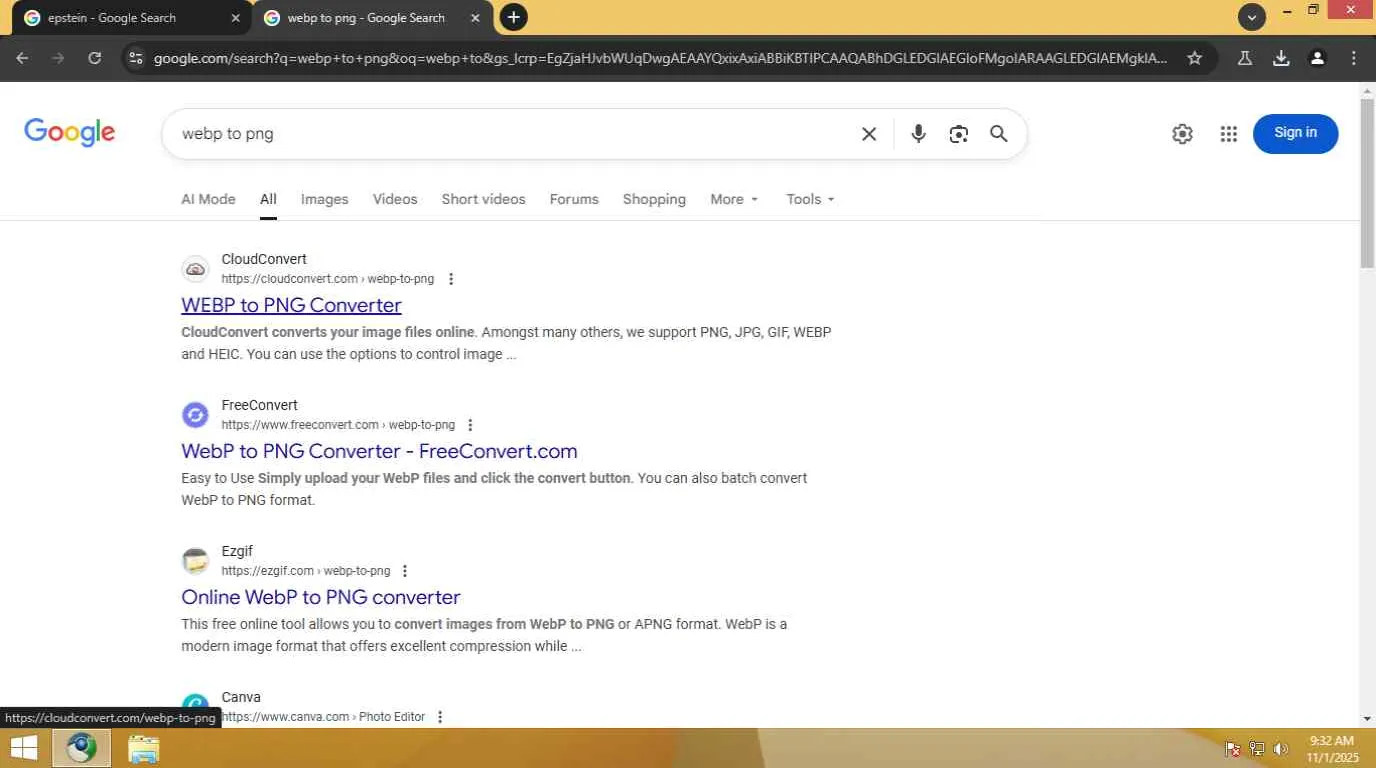Click the scrollbar up arrow
1376x768 pixels.
coord(1367,91)
